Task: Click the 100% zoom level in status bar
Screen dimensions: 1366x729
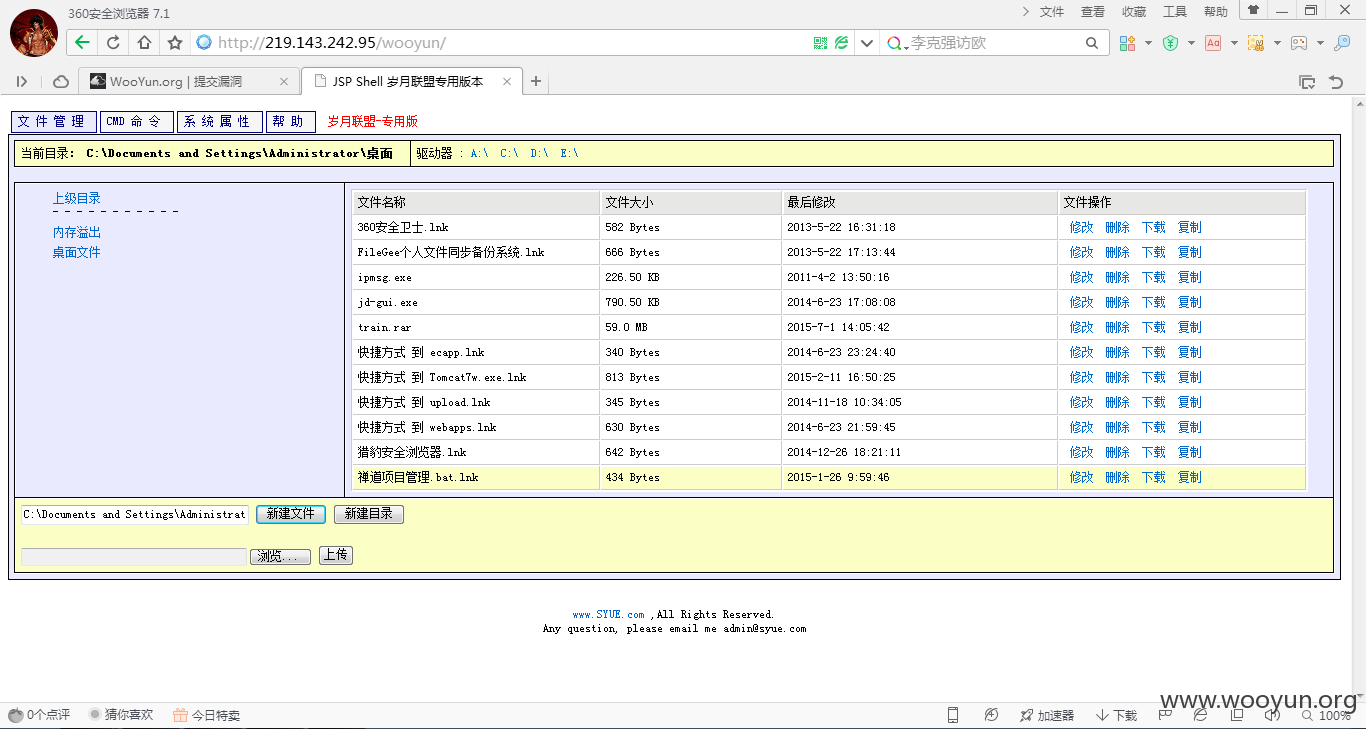Action: click(x=1334, y=715)
